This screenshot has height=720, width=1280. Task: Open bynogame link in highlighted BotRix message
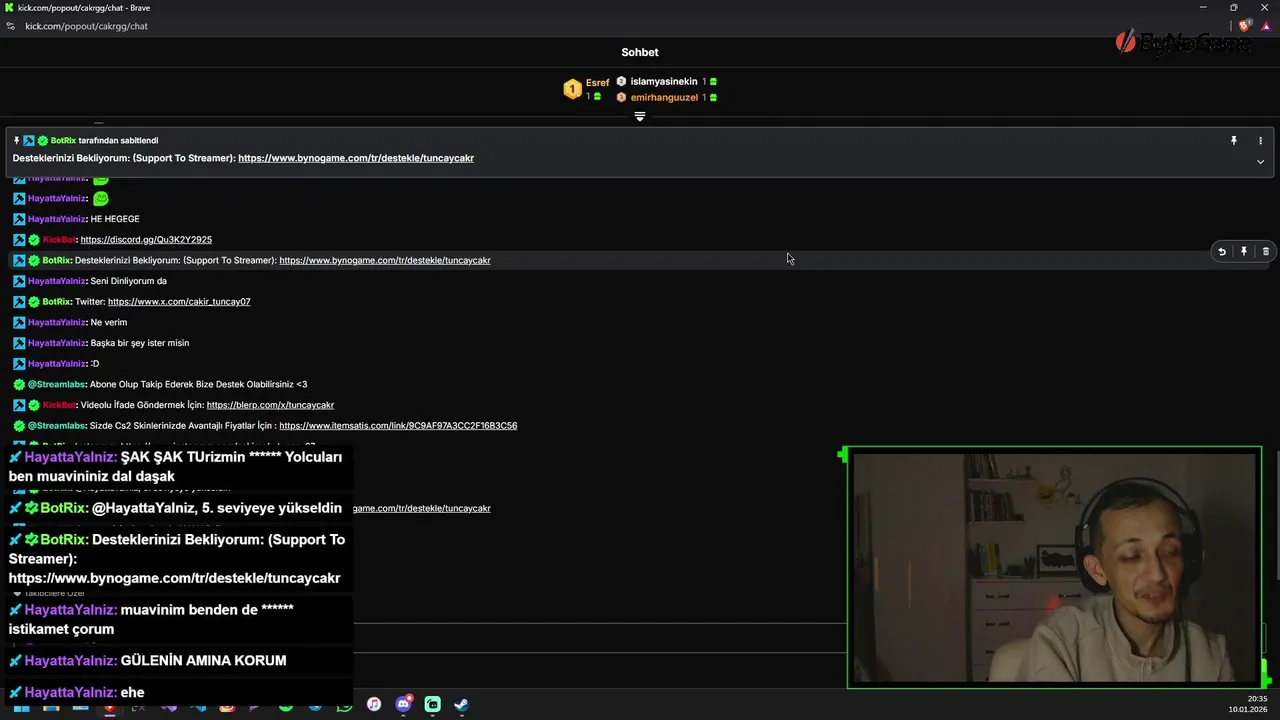[x=385, y=260]
